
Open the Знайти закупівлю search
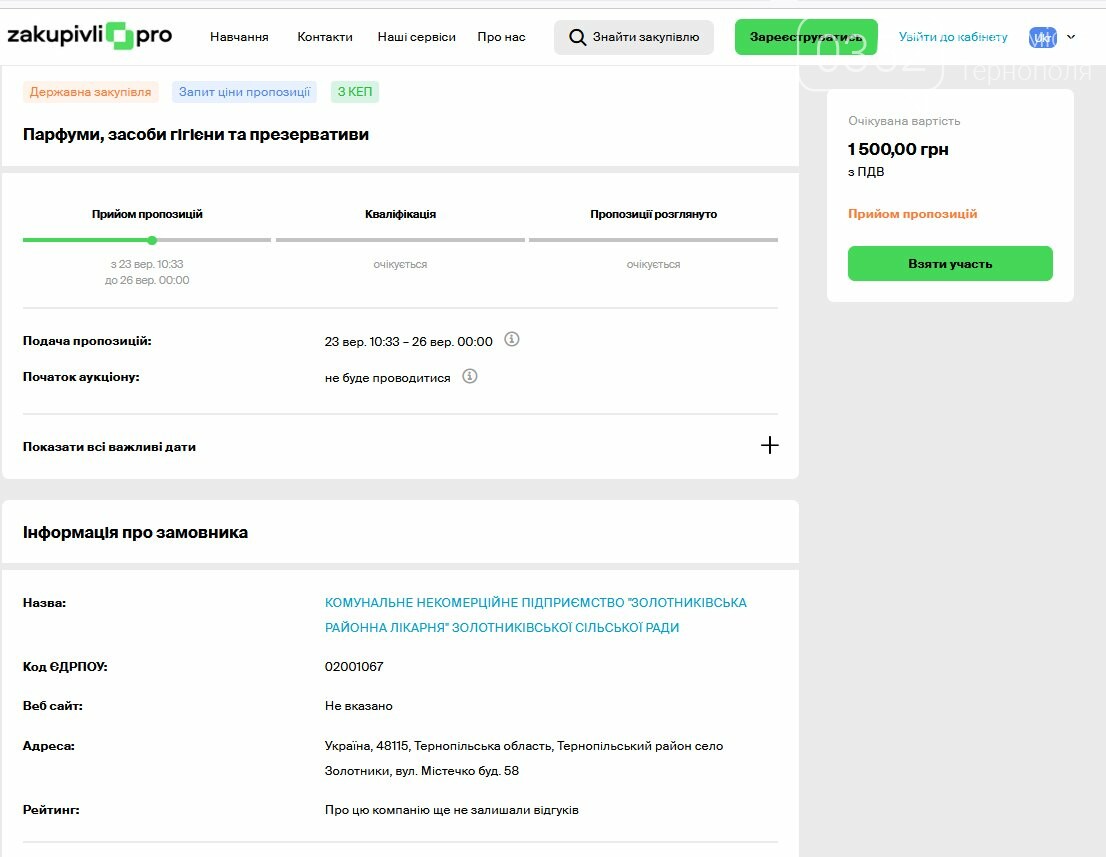634,37
